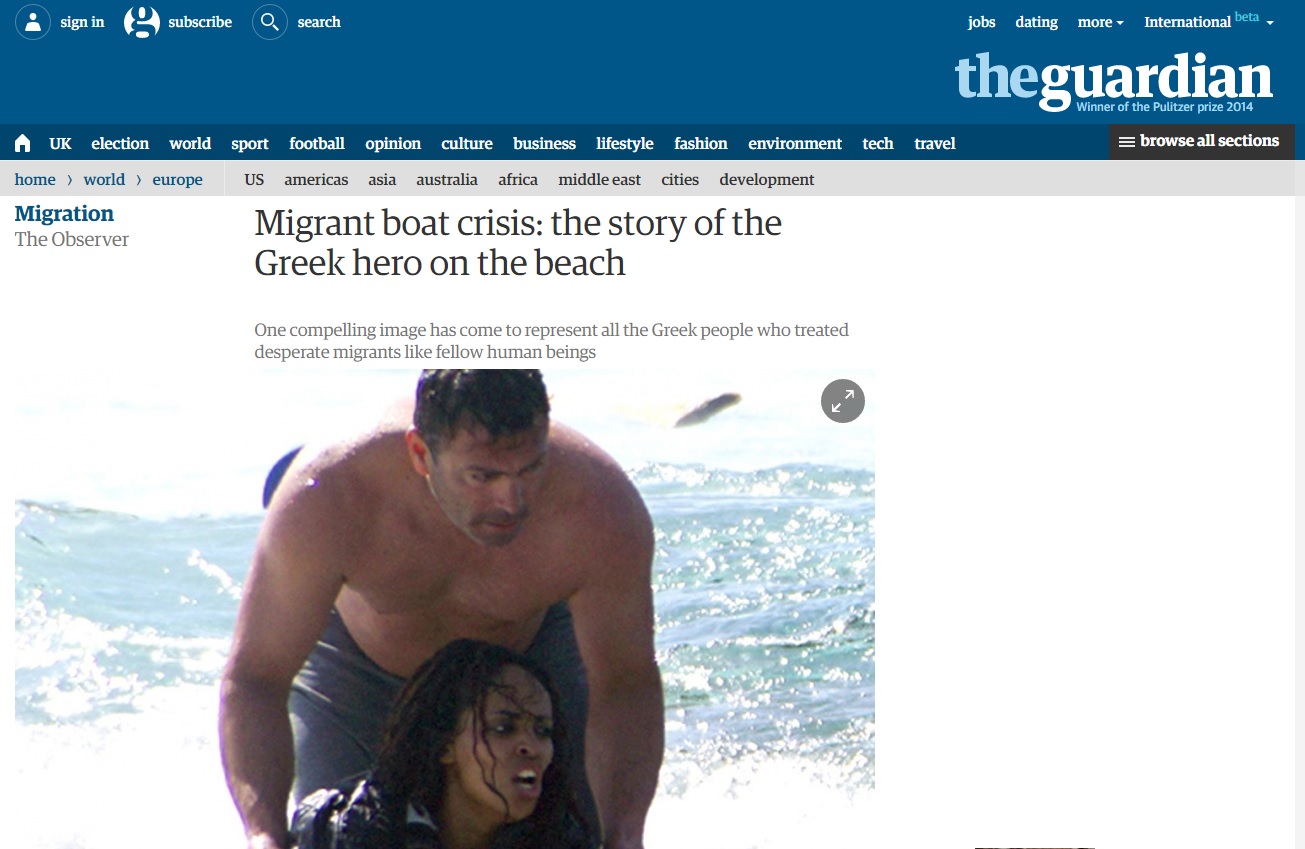
Task: Open the jobs link
Action: point(981,22)
